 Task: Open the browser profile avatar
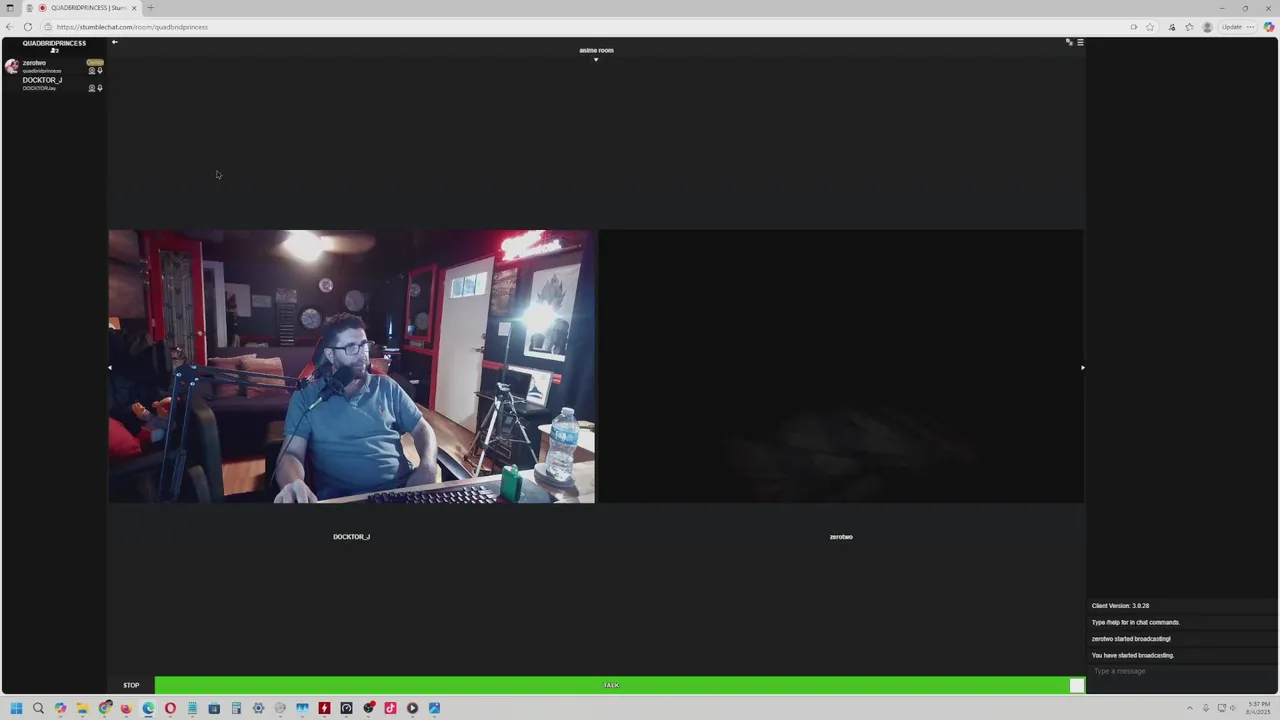(x=1207, y=27)
